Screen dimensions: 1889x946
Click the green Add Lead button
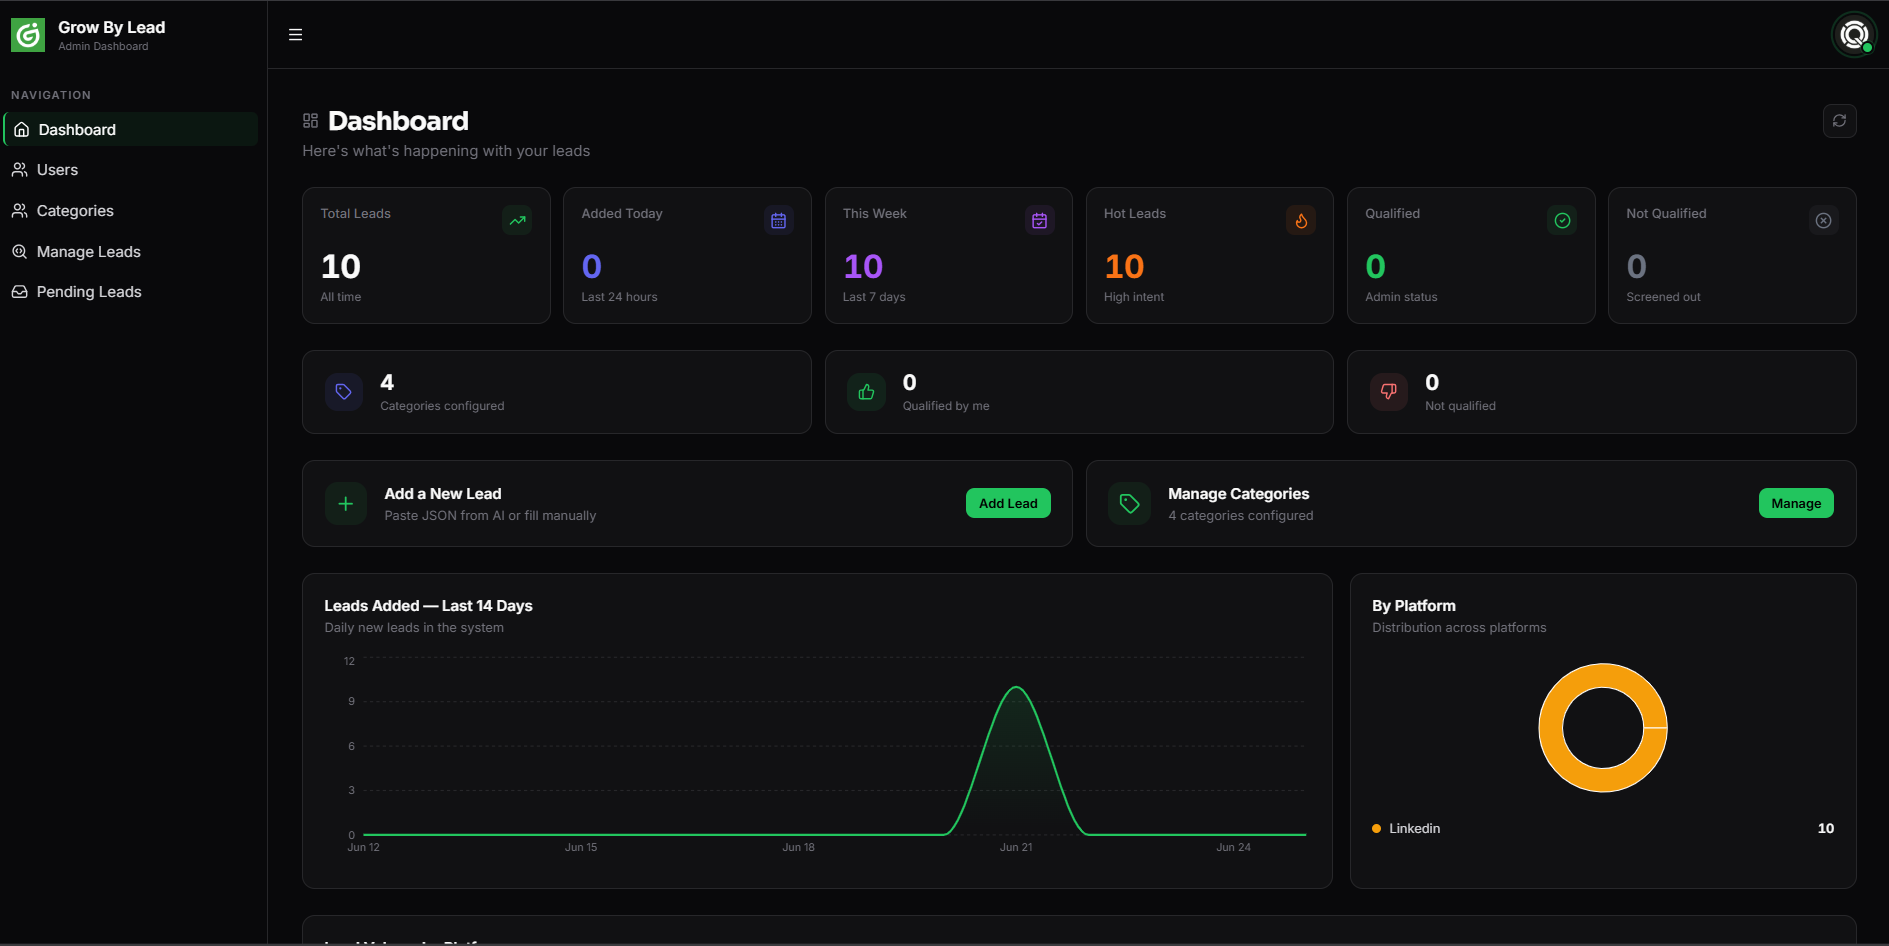pyautogui.click(x=1008, y=503)
